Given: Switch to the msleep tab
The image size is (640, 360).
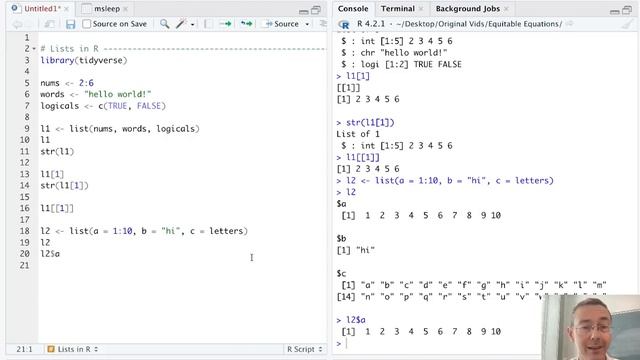Looking at the screenshot, I should [x=107, y=9].
